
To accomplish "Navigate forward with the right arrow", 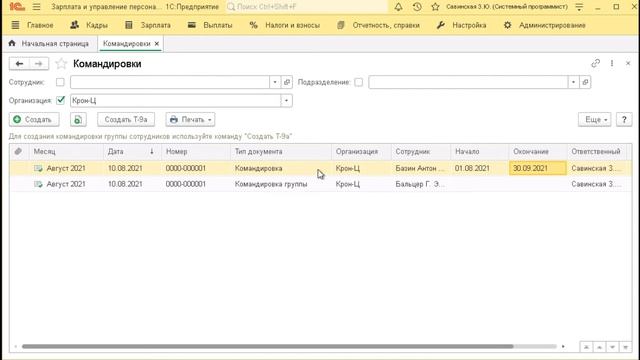I will 39,64.
